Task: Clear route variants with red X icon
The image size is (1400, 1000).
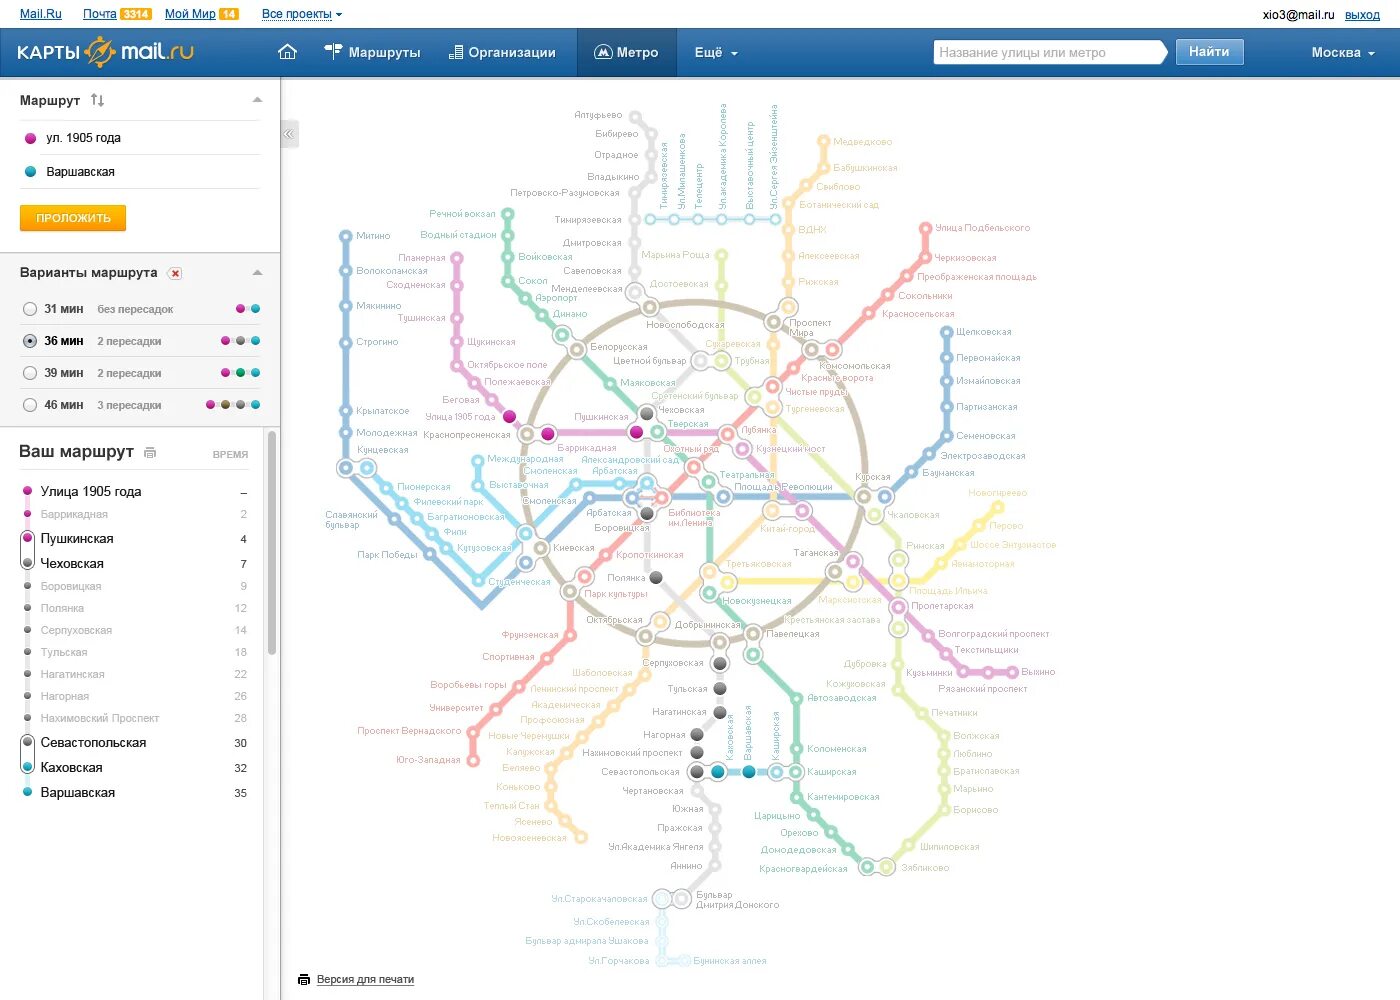Action: pyautogui.click(x=175, y=273)
